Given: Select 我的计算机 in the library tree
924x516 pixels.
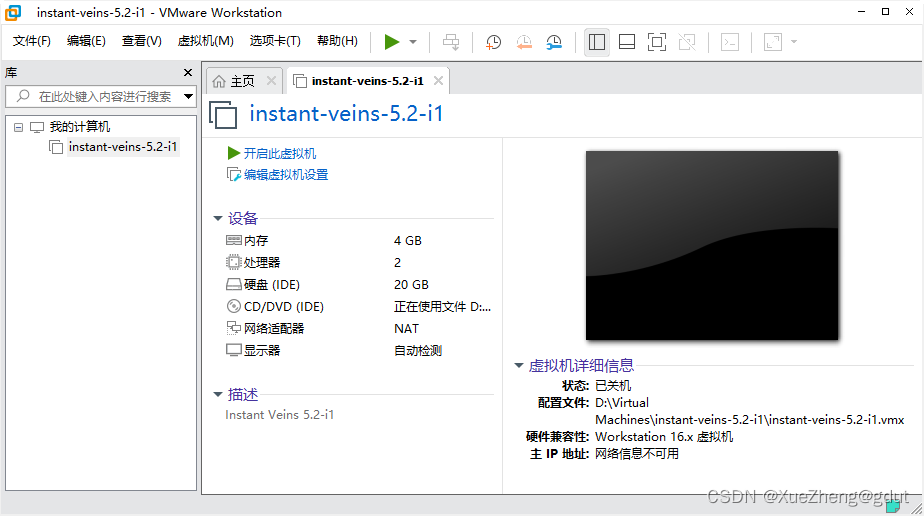Looking at the screenshot, I should tap(80, 127).
